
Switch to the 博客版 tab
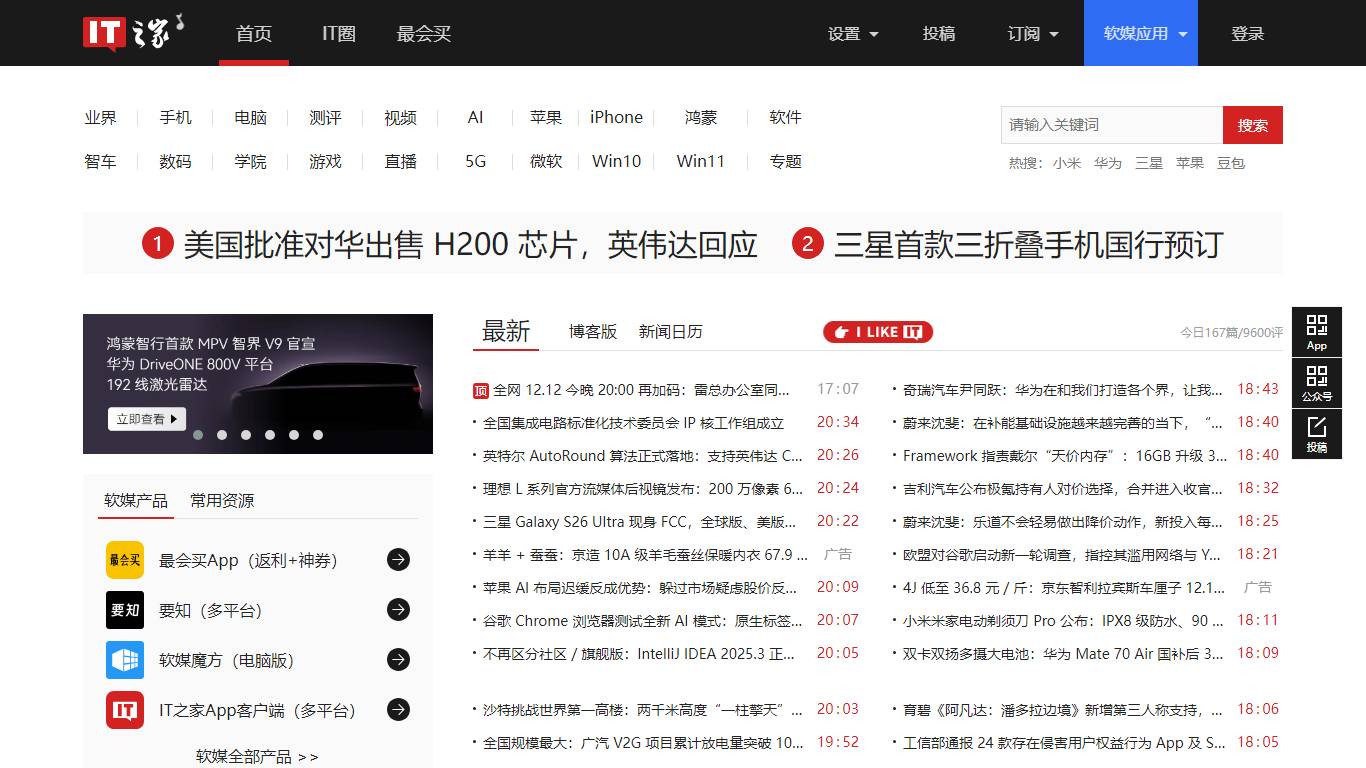pos(593,332)
